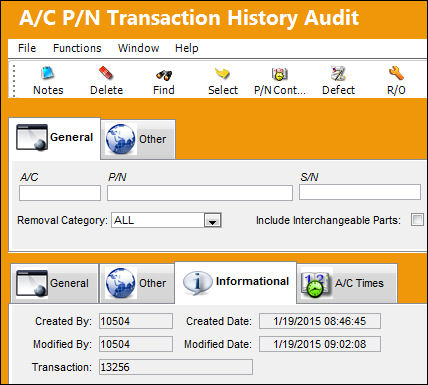Click the Defect toolbar icon
Screen dimensions: 428x385
tap(338, 74)
